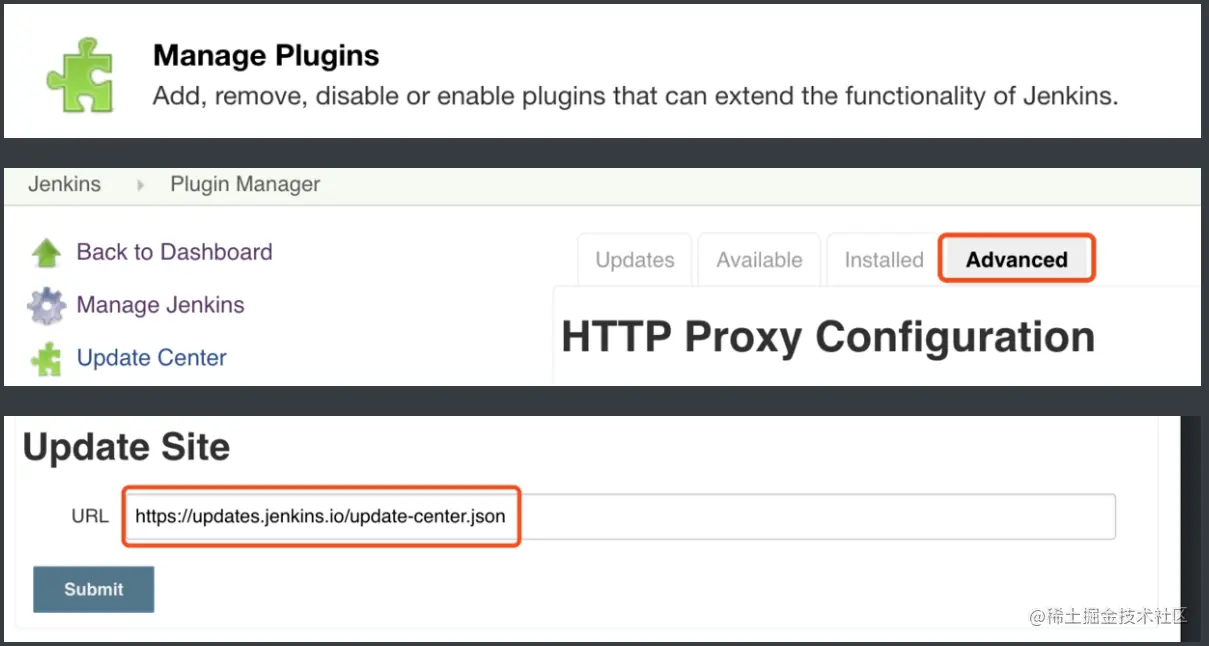
Task: Click the Update Center puzzle piece icon
Action: [46, 359]
